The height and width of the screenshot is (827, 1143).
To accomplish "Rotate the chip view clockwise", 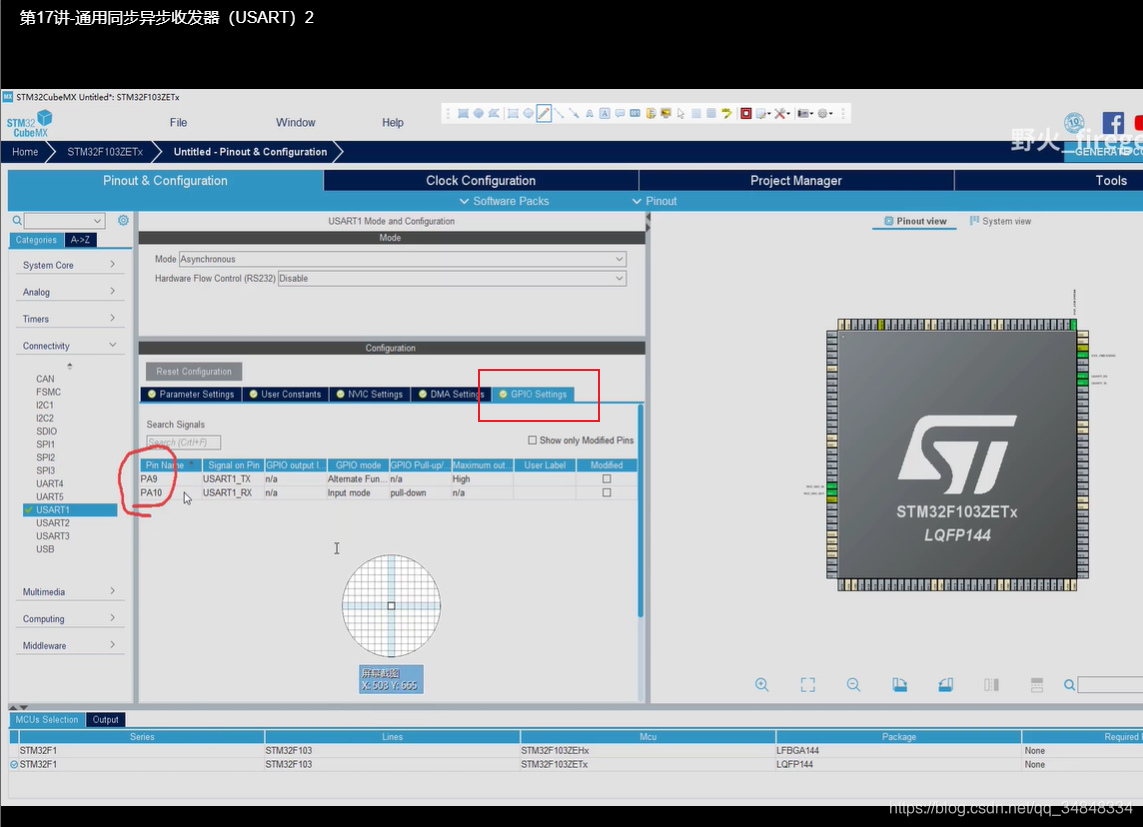I will (x=900, y=685).
